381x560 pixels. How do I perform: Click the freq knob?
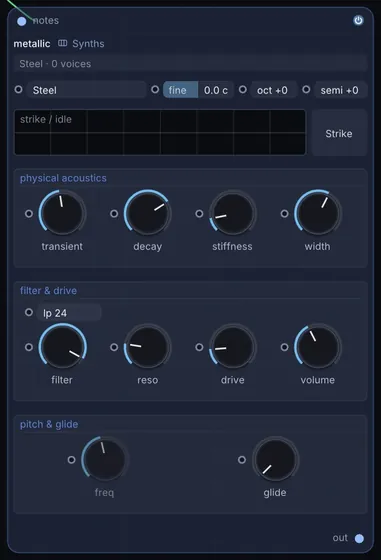[105, 459]
